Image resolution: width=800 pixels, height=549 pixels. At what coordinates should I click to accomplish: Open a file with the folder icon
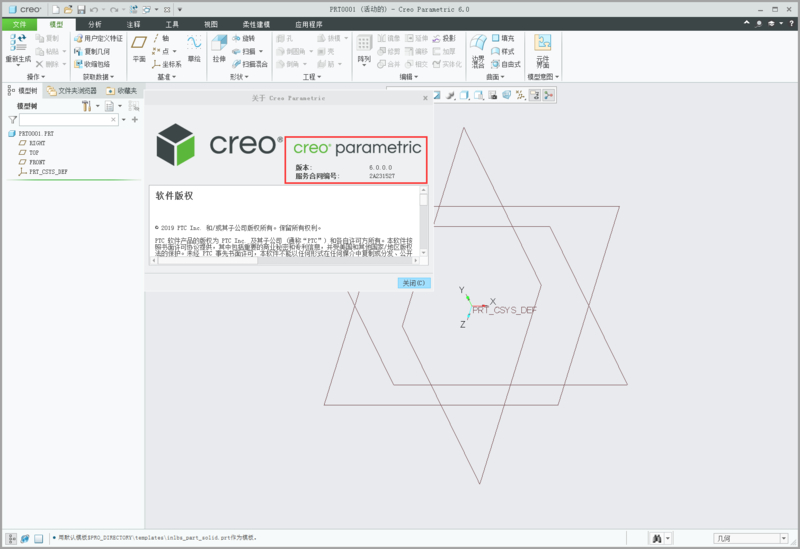pyautogui.click(x=68, y=9)
